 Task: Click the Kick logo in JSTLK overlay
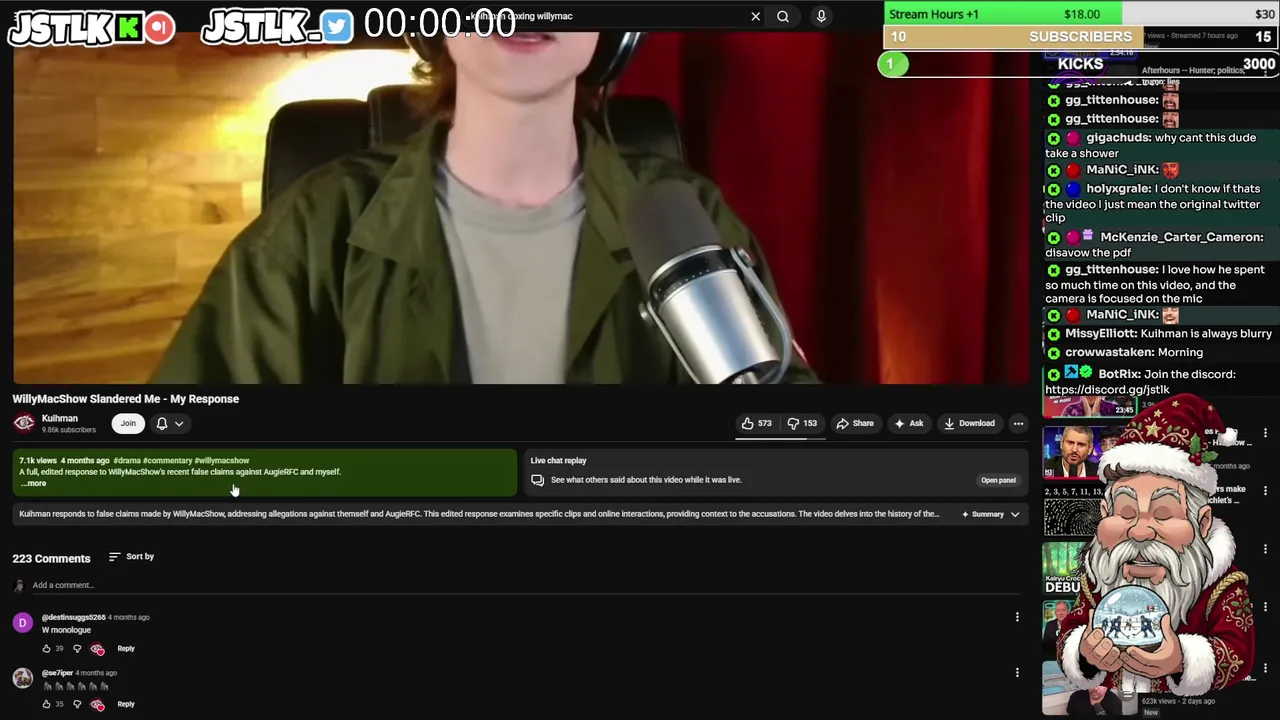pos(128,27)
